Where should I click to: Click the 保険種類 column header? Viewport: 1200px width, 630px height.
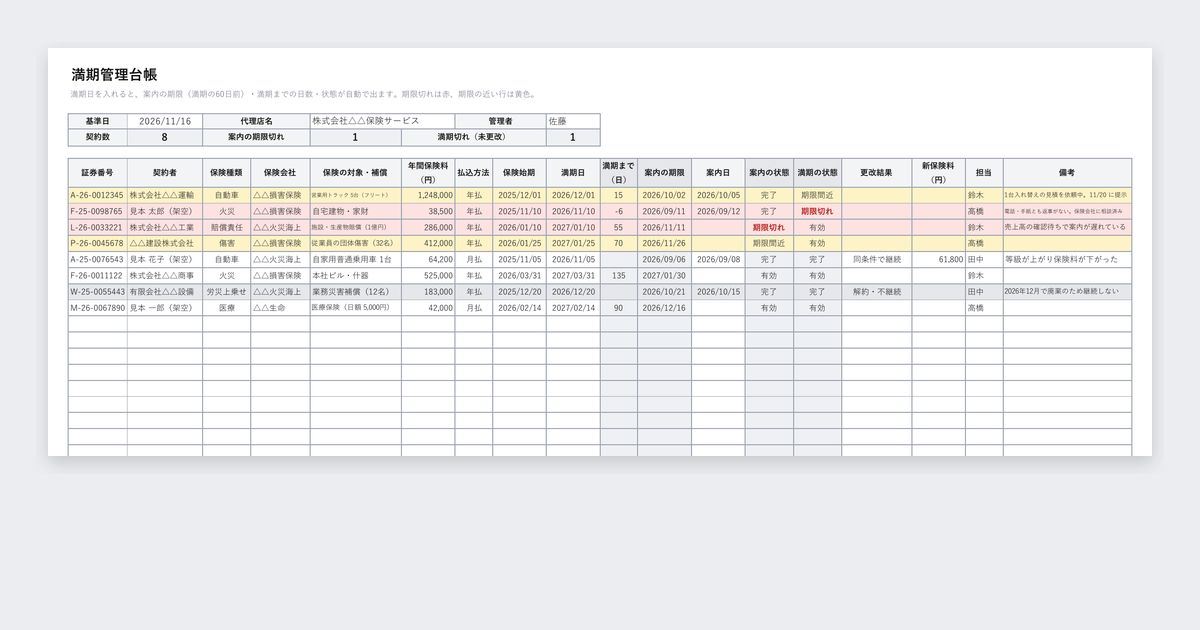pyautogui.click(x=226, y=173)
